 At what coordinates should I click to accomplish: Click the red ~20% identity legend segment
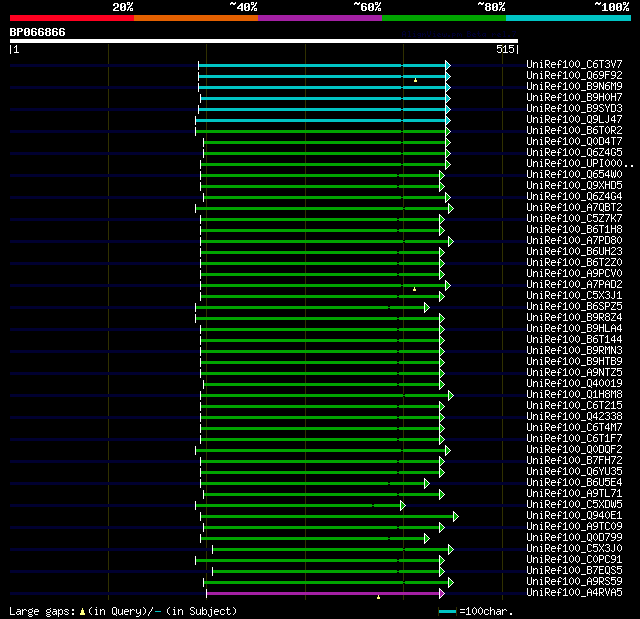coord(71,18)
